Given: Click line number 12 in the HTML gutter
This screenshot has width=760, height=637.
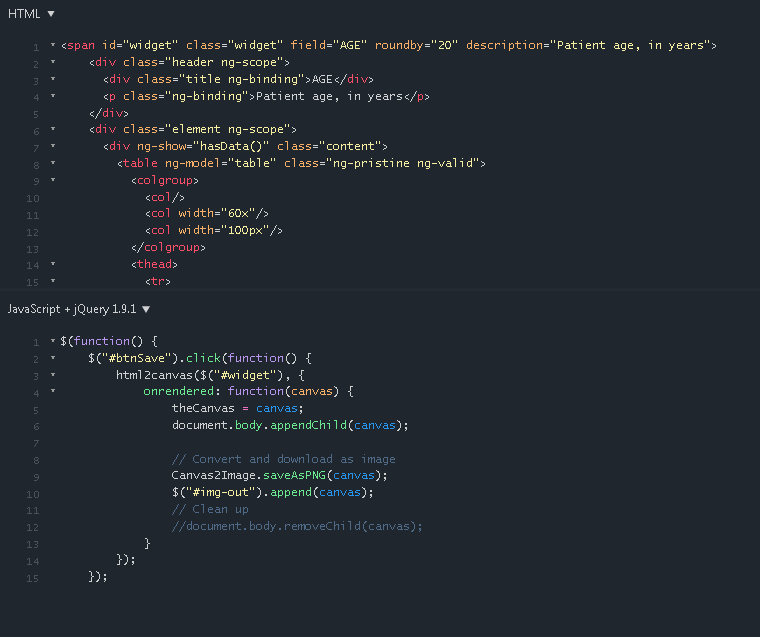Looking at the screenshot, I should [32, 232].
